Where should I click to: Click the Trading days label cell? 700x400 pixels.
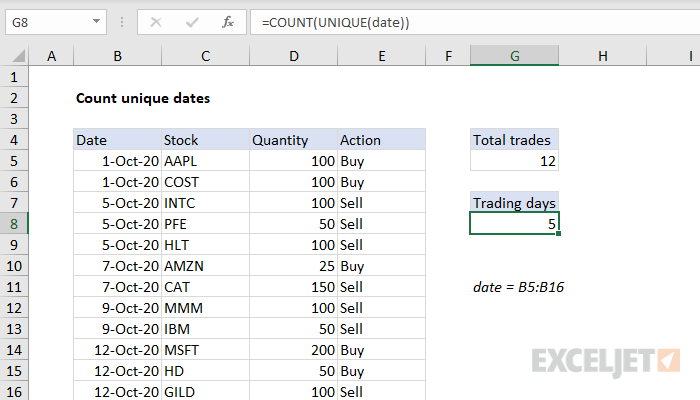tap(514, 203)
